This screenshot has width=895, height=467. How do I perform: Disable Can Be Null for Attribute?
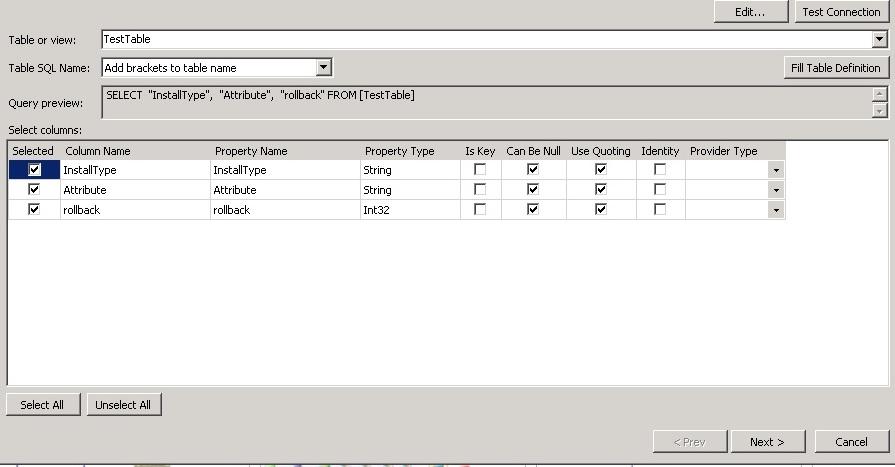533,189
